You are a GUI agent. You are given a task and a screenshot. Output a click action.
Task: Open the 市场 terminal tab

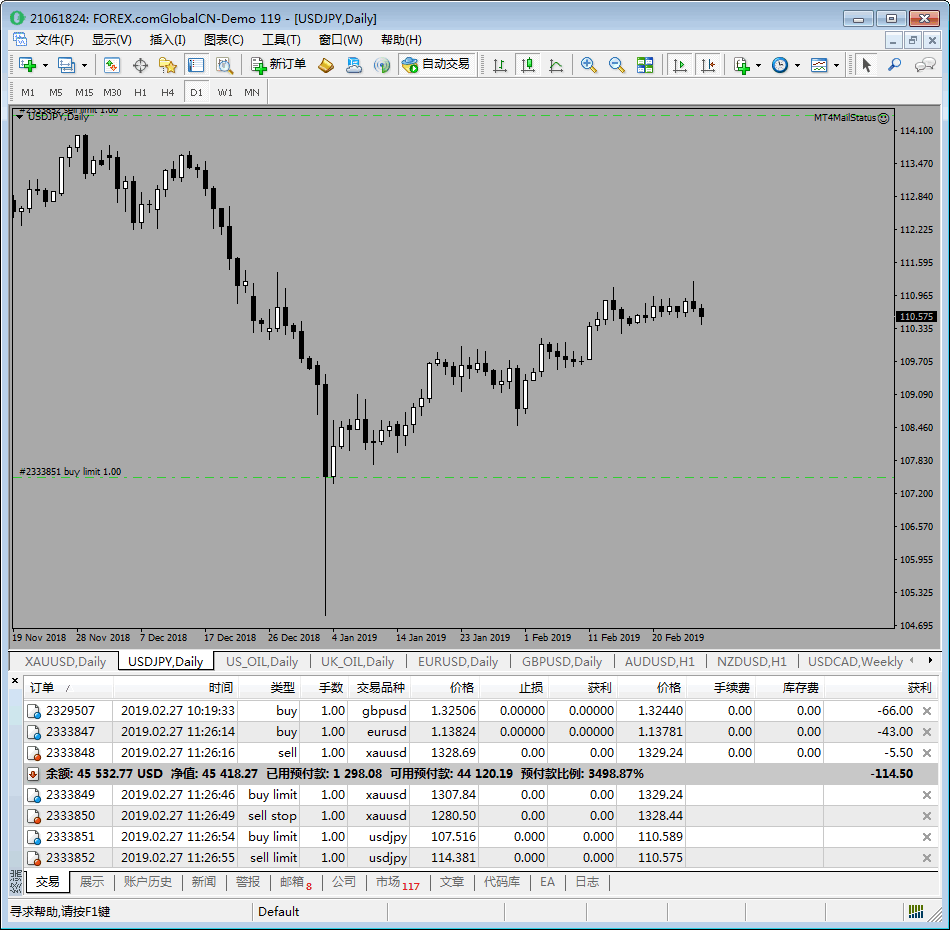point(397,883)
